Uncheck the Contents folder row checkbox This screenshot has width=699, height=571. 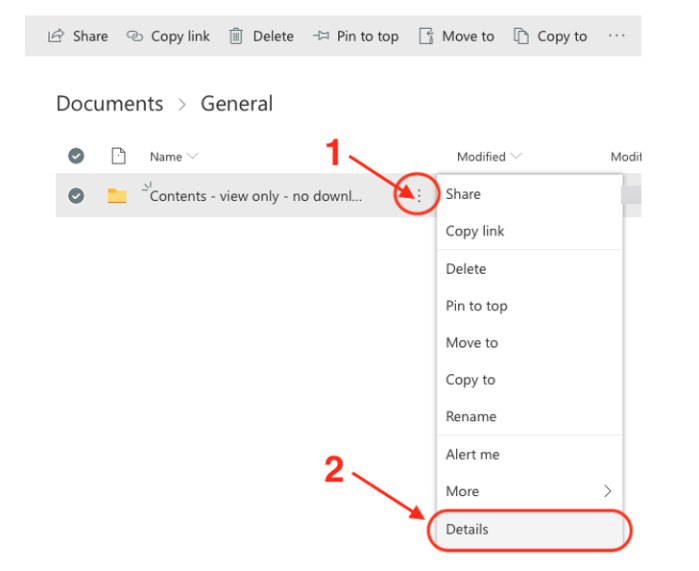(x=76, y=196)
